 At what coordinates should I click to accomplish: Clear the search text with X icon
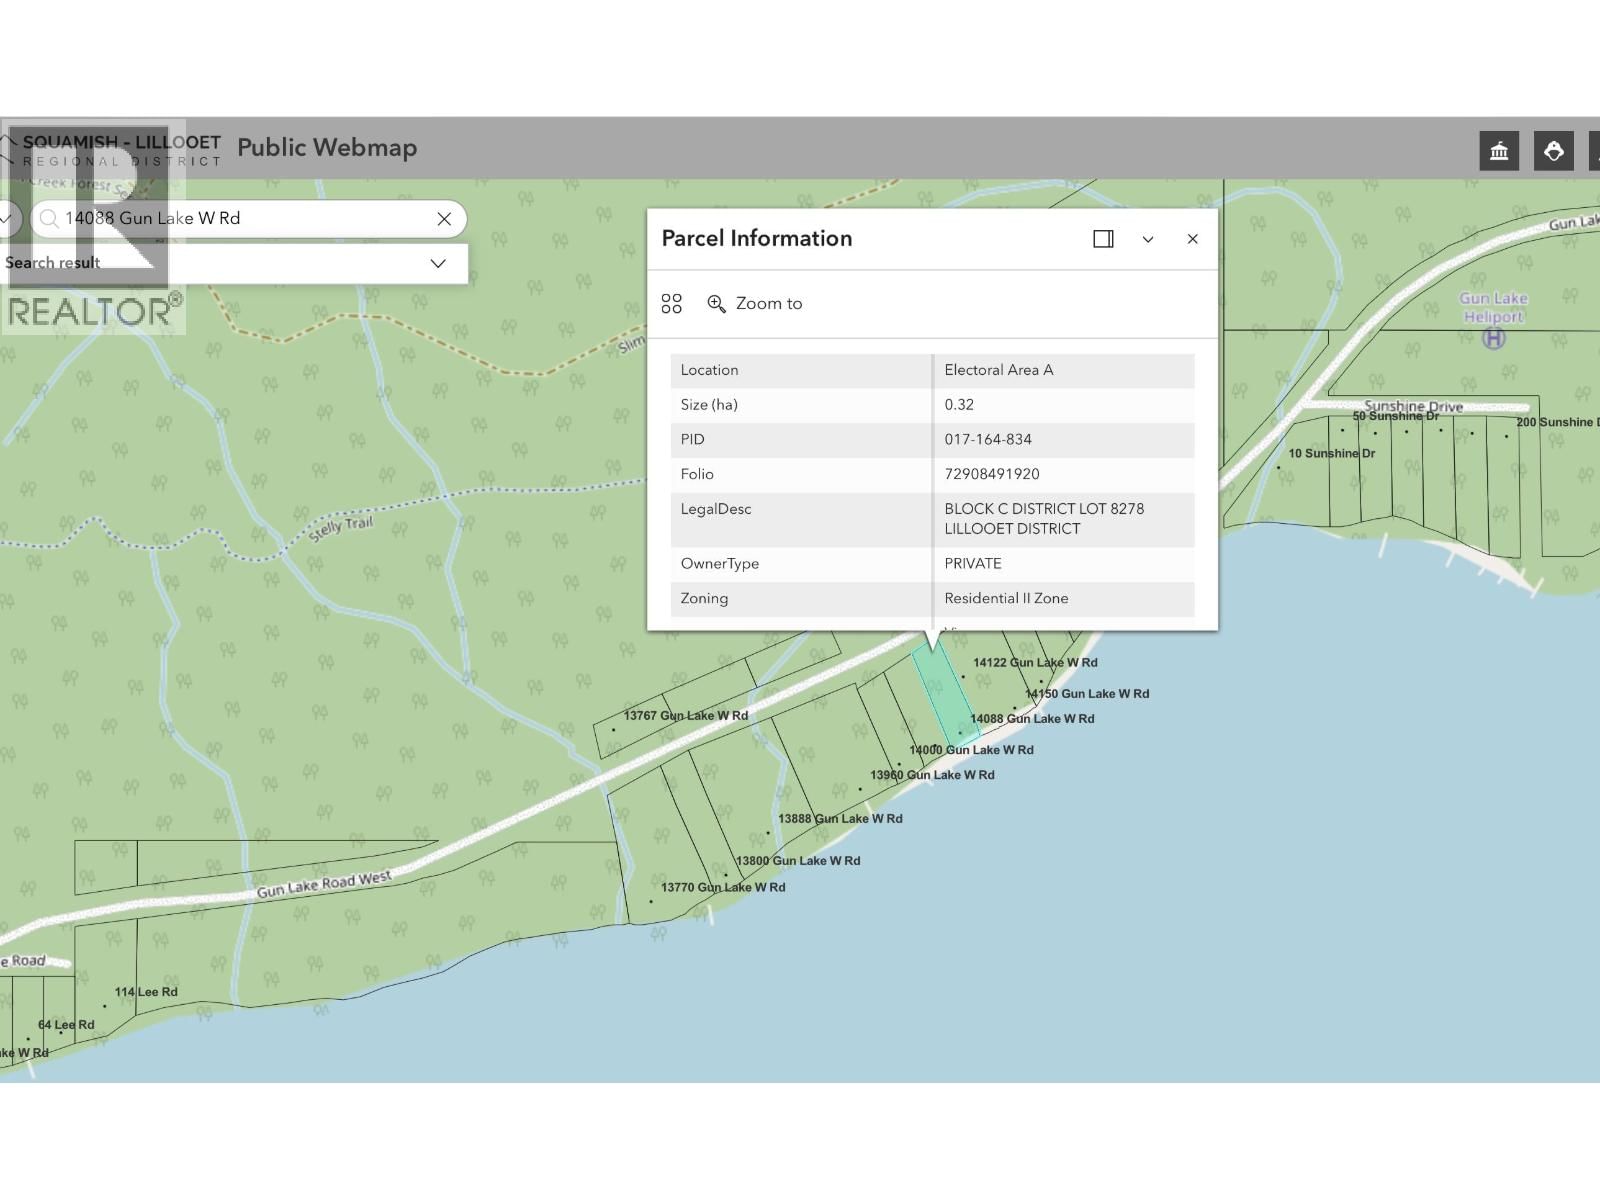(x=444, y=219)
